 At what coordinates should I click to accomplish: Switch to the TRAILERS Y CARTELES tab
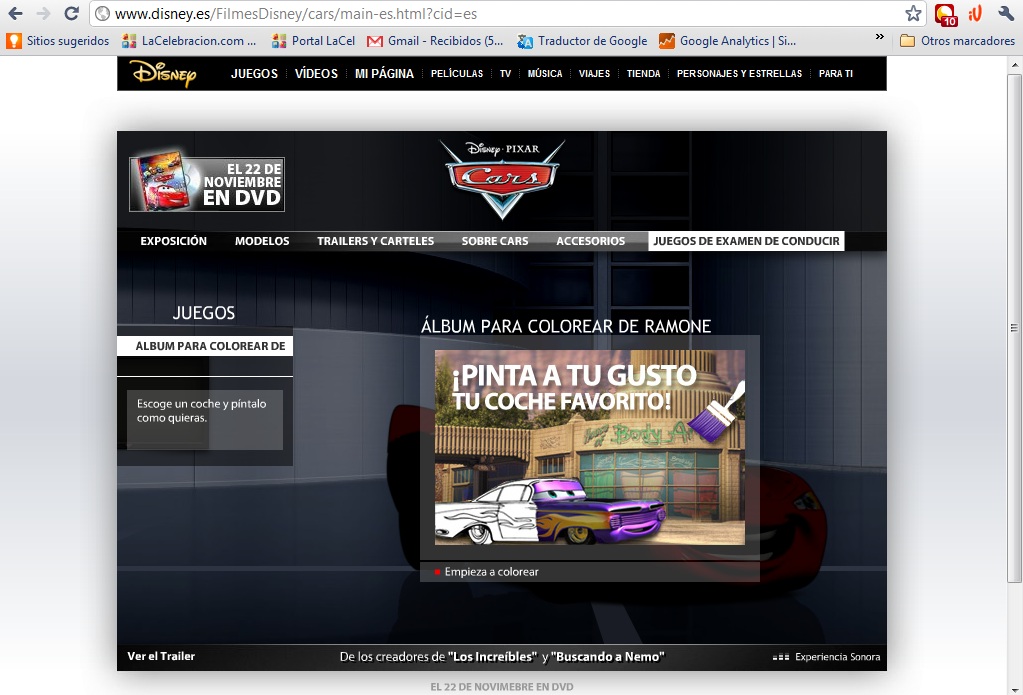[375, 241]
